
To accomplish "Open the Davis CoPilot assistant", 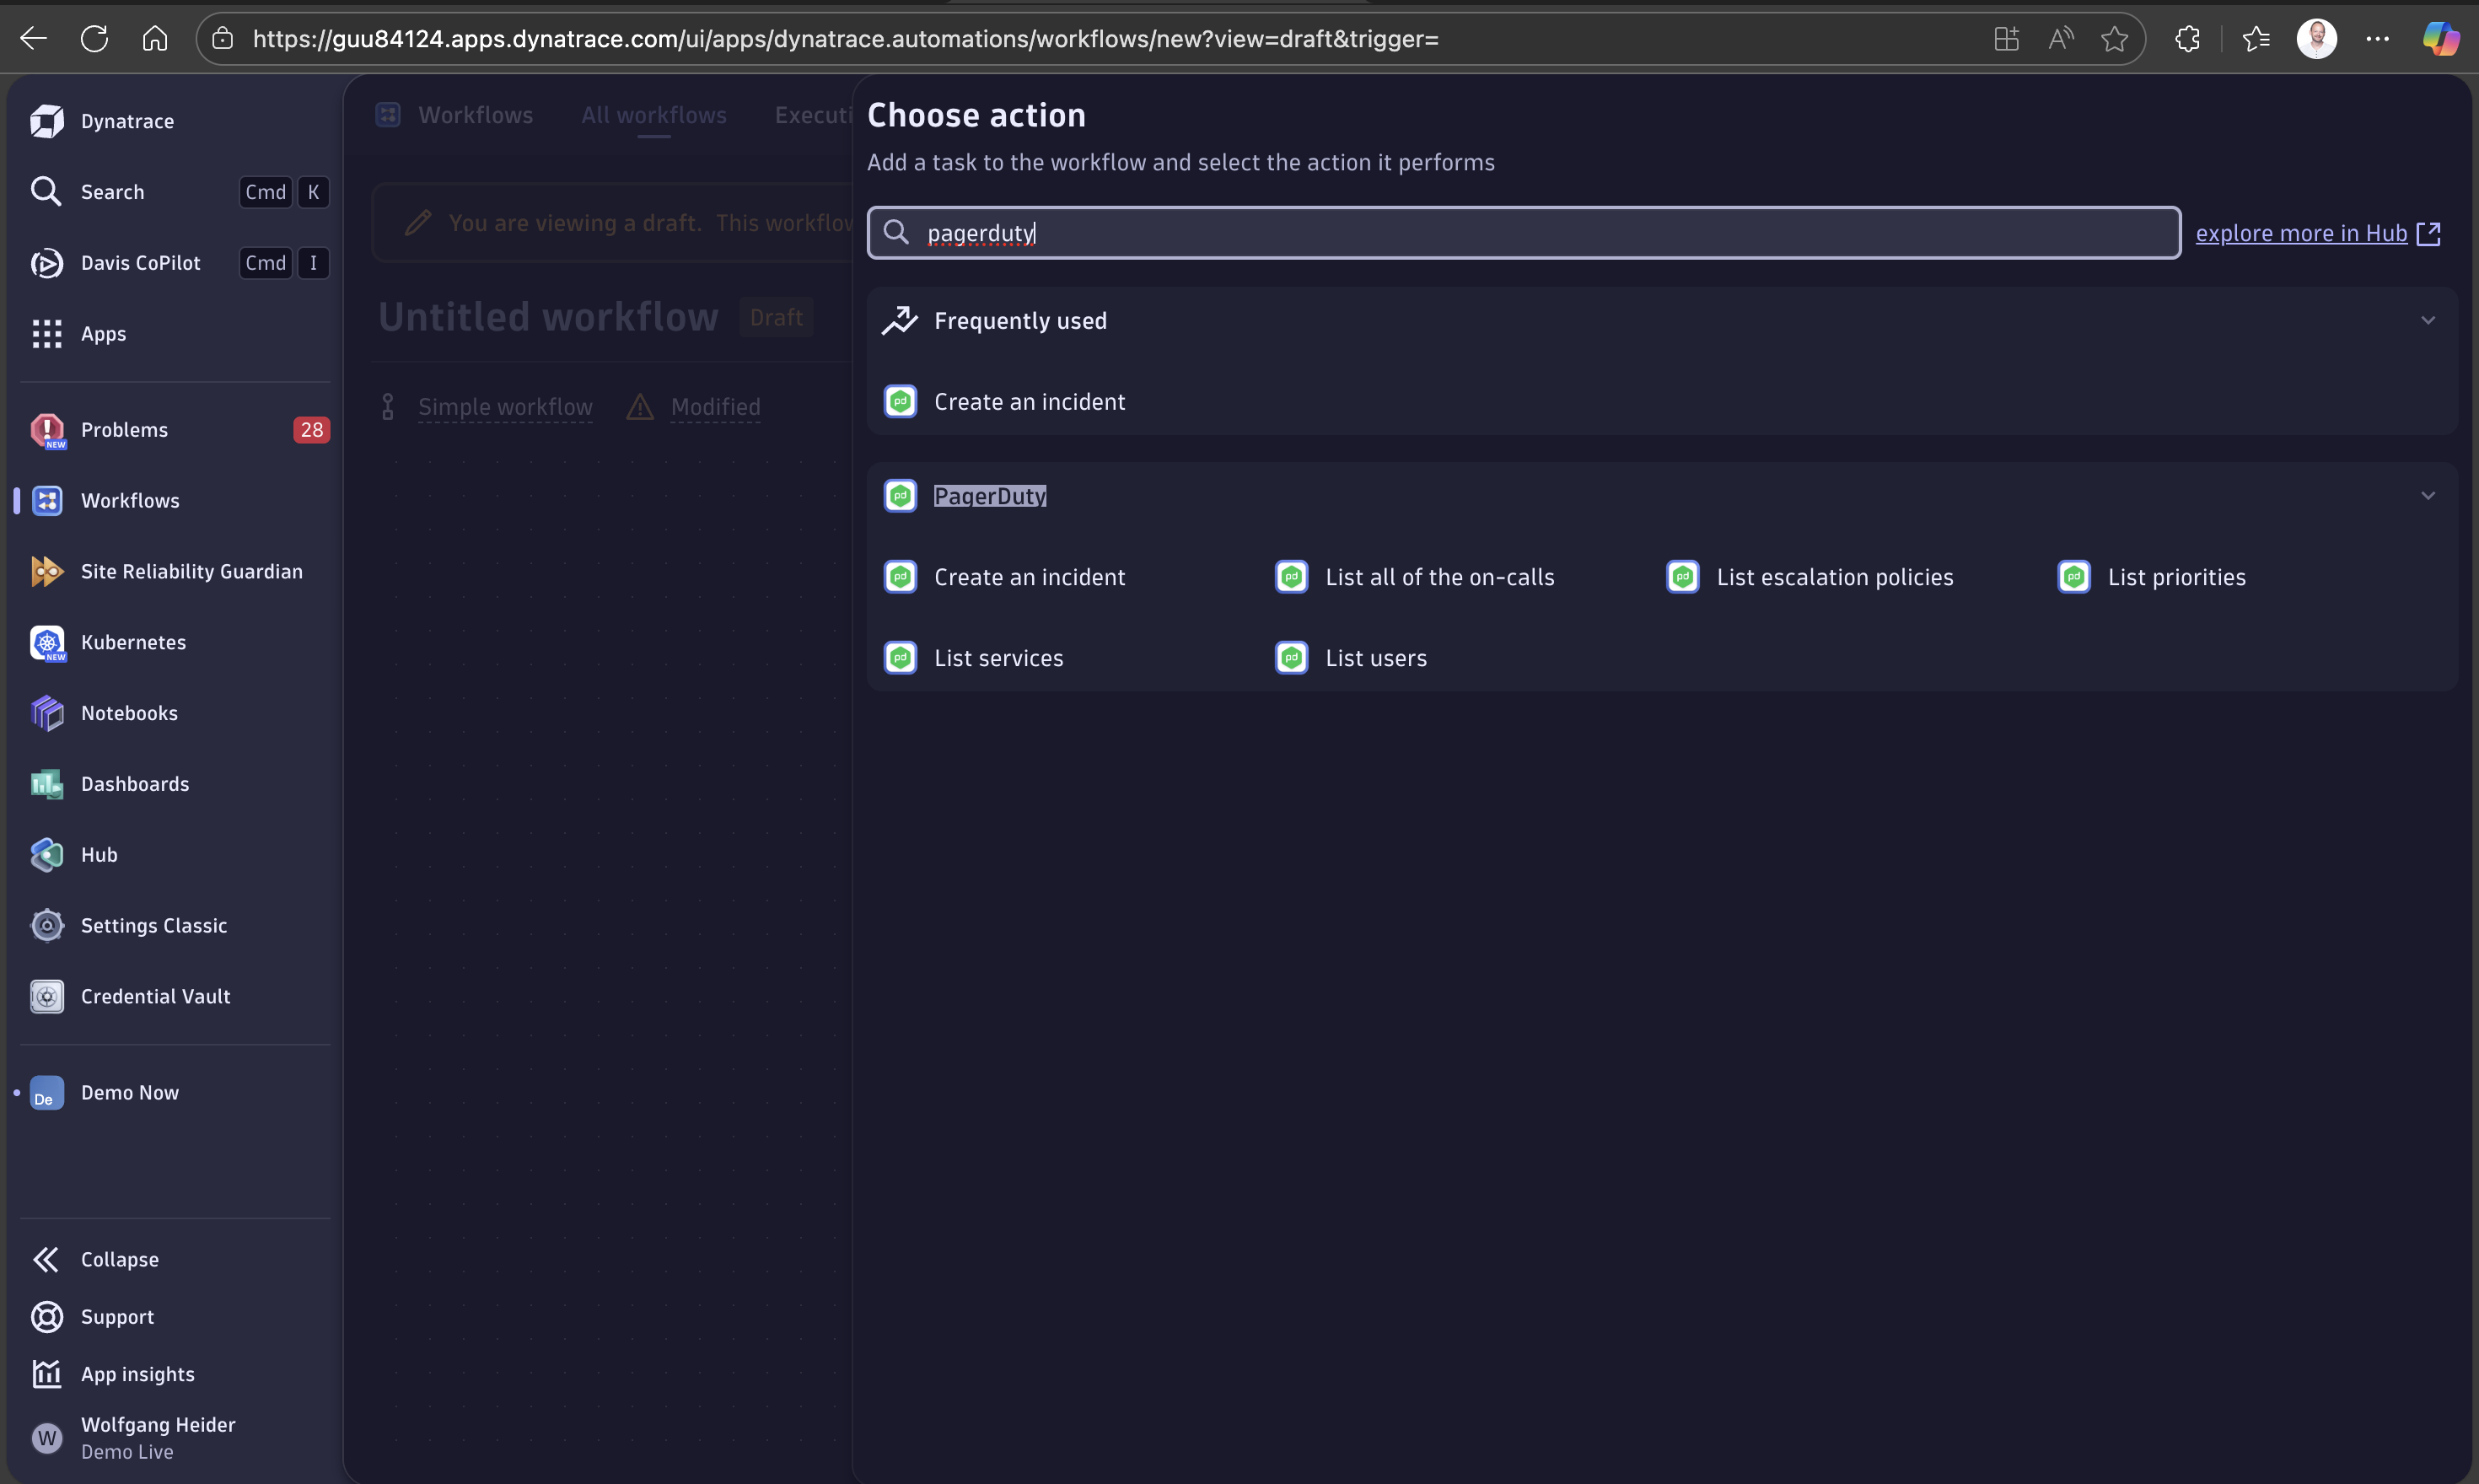I will pos(139,262).
